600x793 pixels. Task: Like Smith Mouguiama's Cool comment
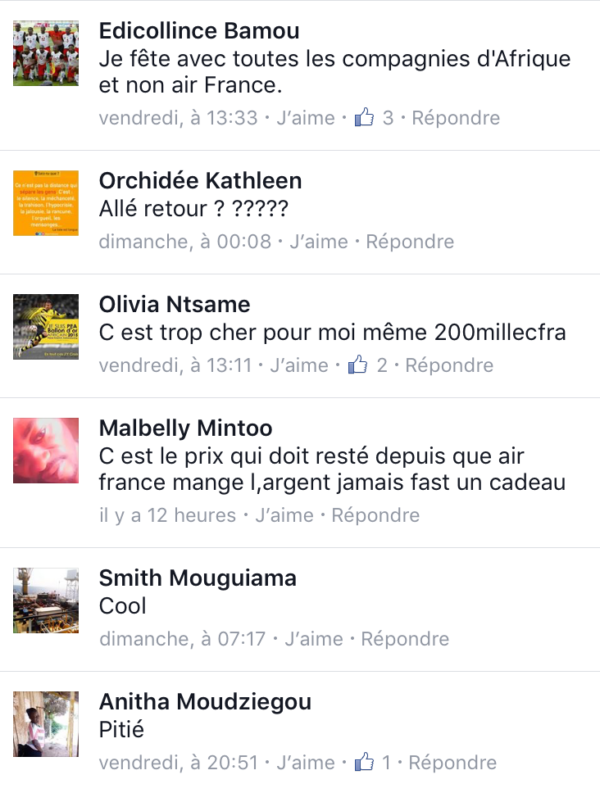point(314,639)
